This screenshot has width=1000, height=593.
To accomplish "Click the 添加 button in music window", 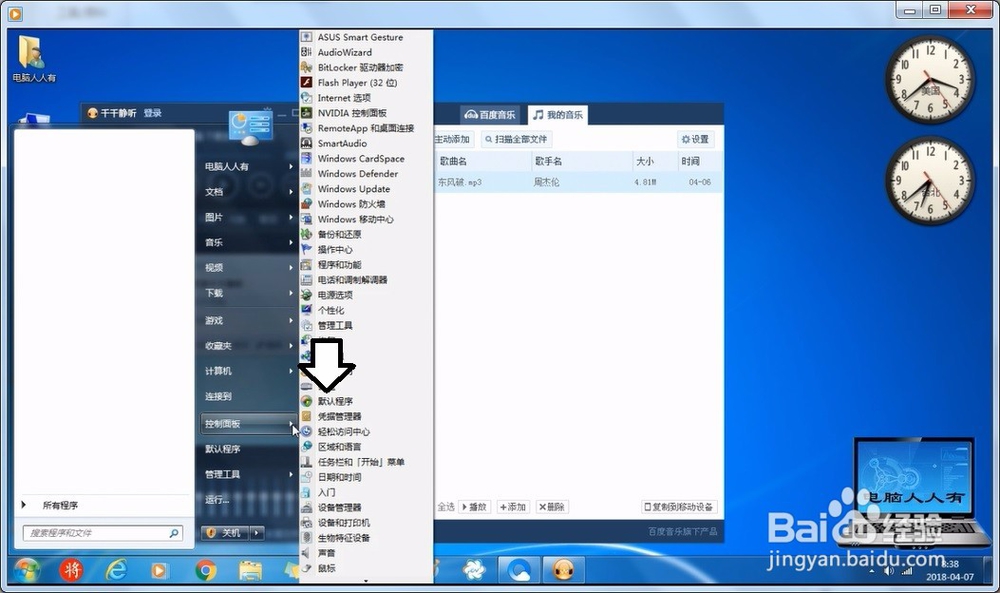I will pos(513,507).
